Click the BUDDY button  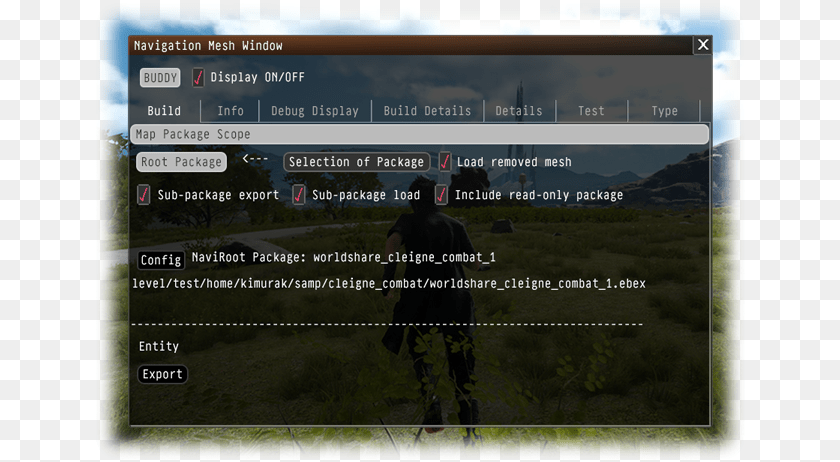160,78
